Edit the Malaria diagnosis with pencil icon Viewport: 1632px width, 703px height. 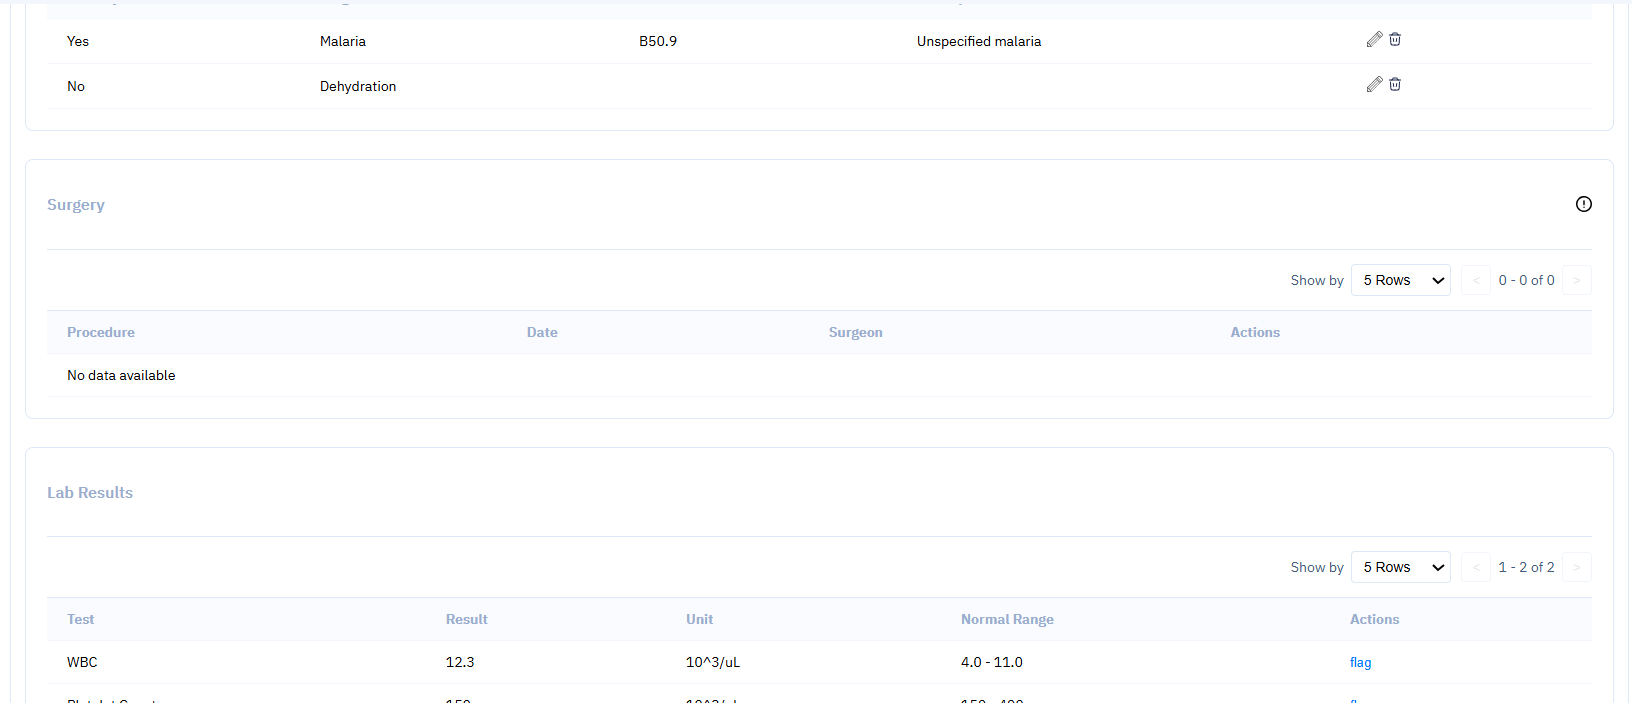pyautogui.click(x=1374, y=39)
